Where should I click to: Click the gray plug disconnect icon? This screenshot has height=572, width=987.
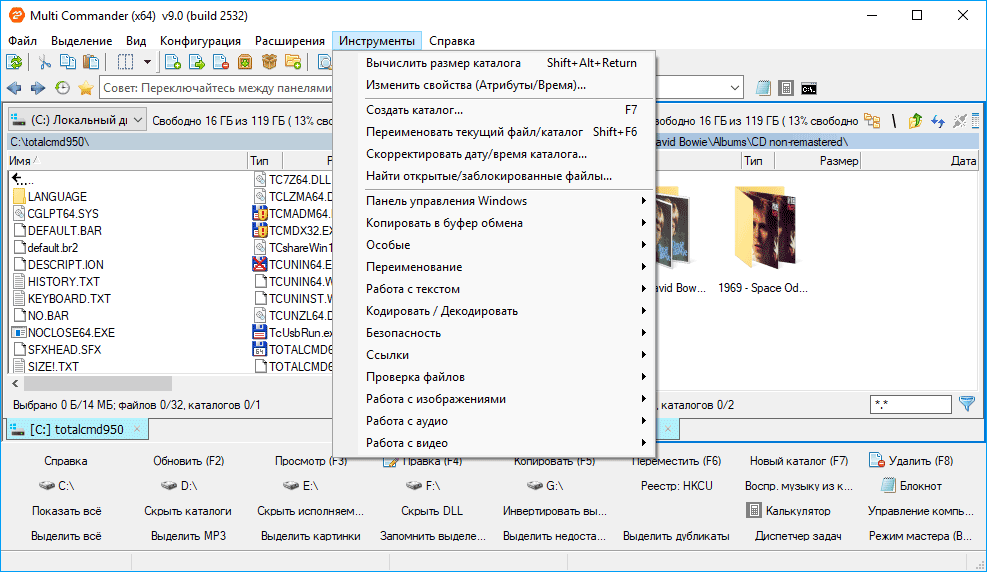pyautogui.click(x=959, y=121)
